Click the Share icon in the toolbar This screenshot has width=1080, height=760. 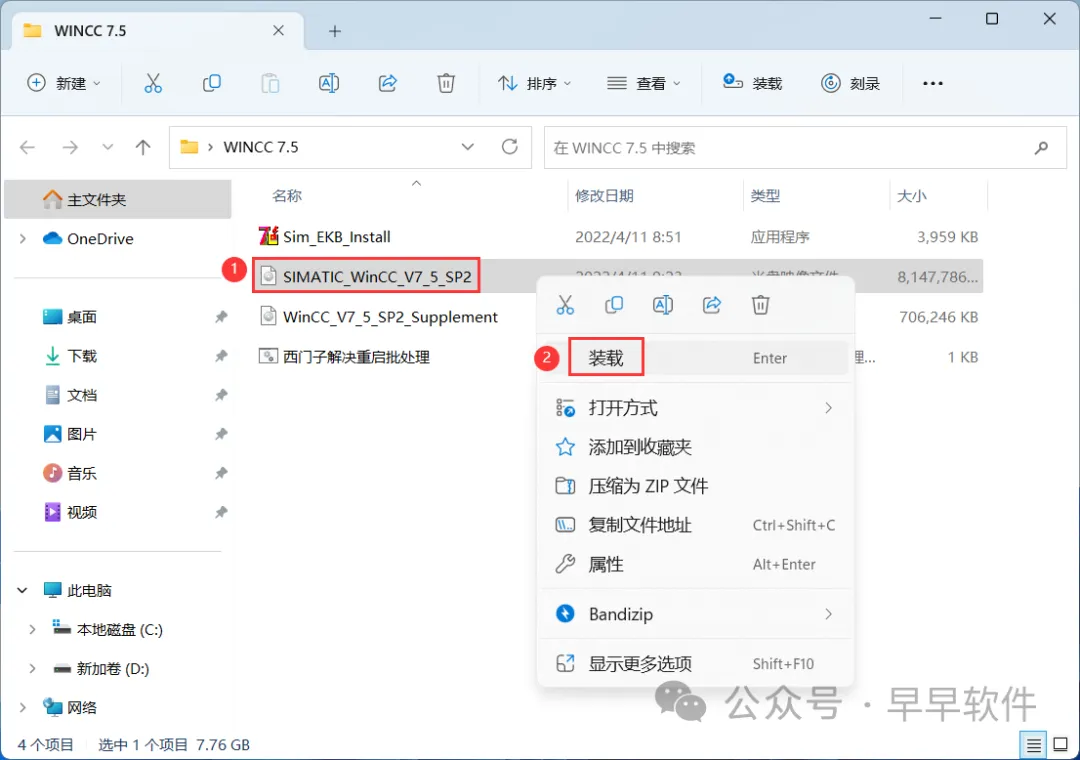[388, 83]
